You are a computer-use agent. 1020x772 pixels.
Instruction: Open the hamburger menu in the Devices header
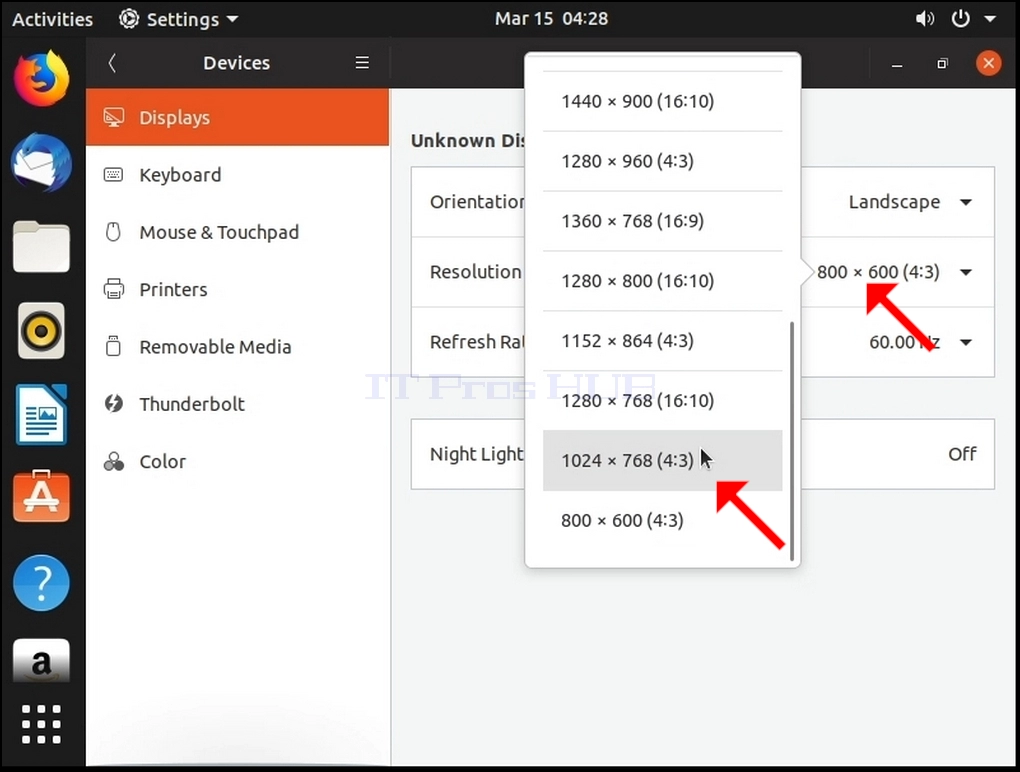(362, 62)
